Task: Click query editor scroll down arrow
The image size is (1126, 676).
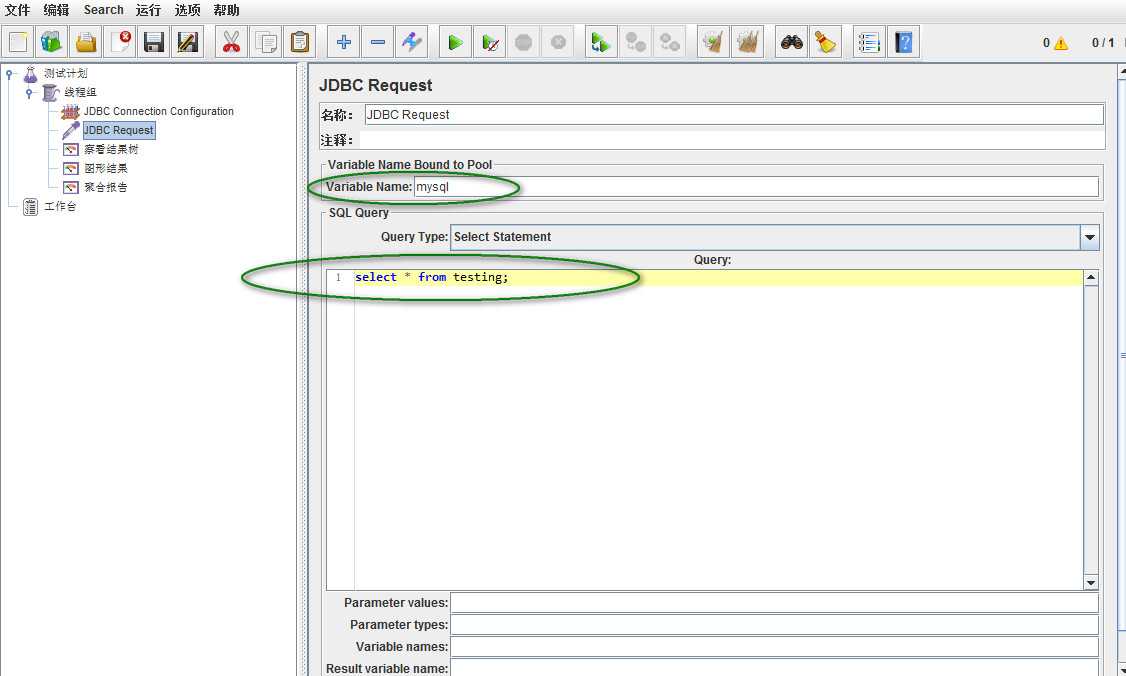Action: pos(1091,583)
